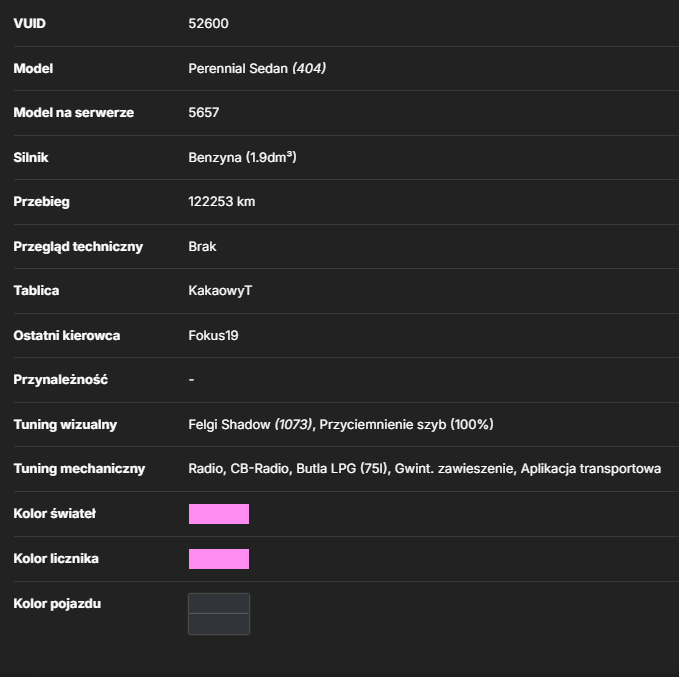Click the Tuning mechaniczny row label

click(x=79, y=469)
